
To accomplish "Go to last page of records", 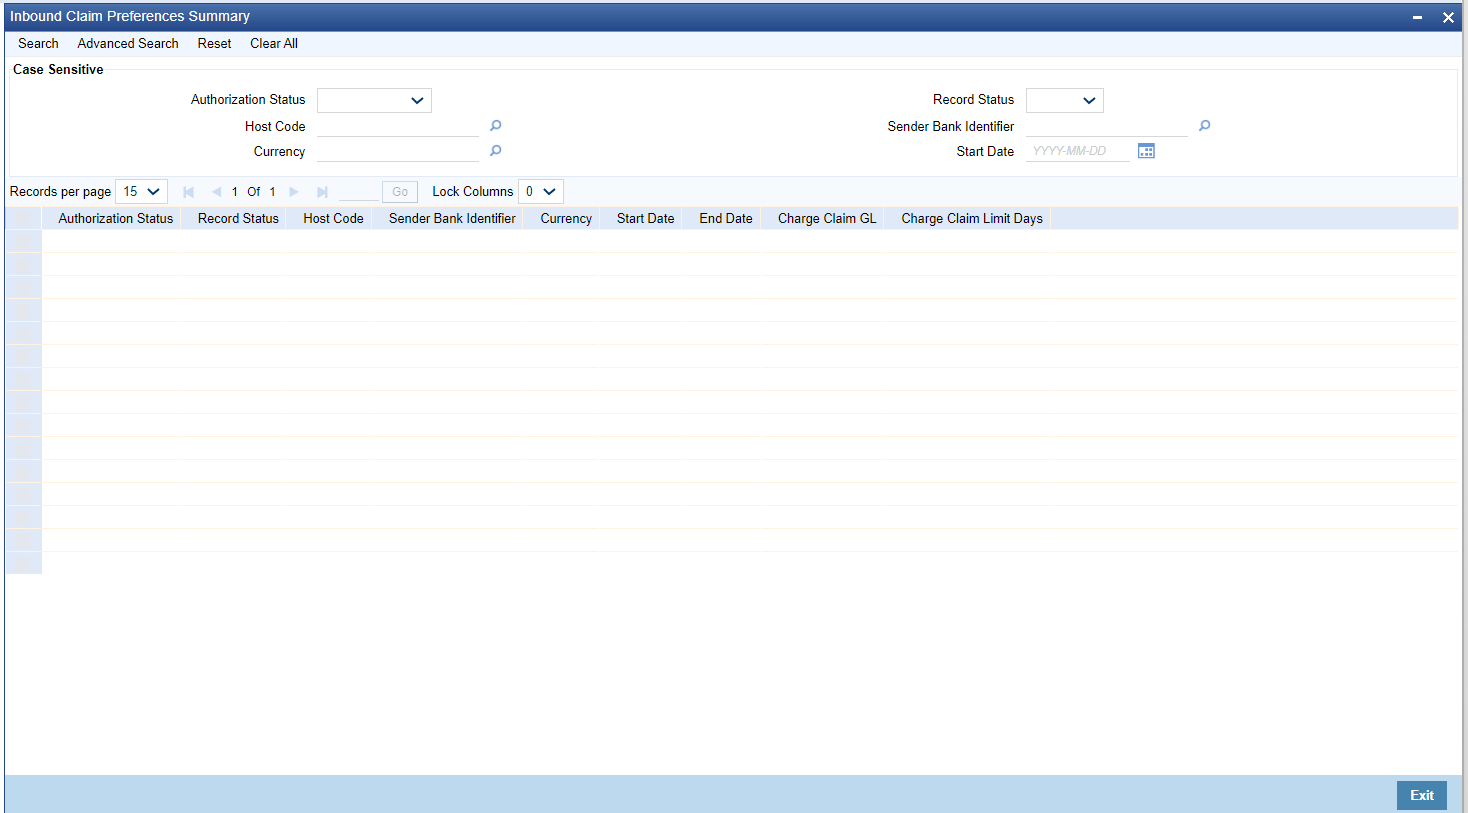I will click(x=322, y=192).
